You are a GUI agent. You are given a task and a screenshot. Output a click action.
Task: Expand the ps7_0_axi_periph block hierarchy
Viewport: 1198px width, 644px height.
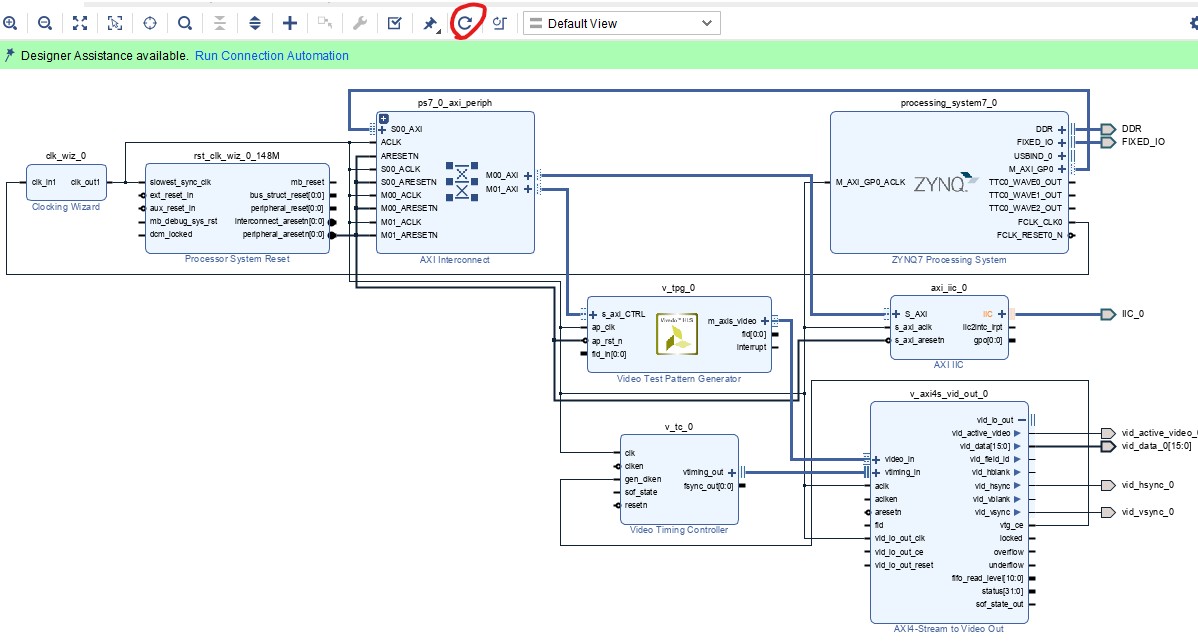click(x=384, y=118)
